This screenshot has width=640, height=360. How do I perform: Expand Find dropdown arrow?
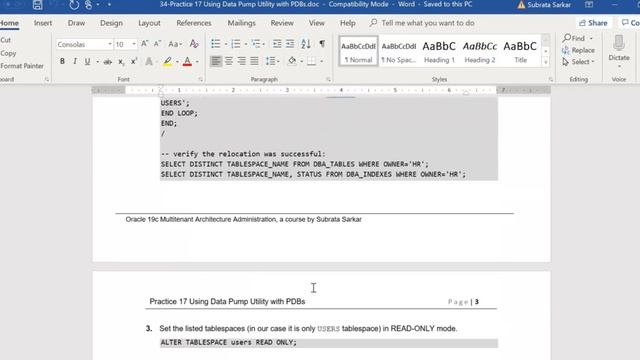pos(591,38)
